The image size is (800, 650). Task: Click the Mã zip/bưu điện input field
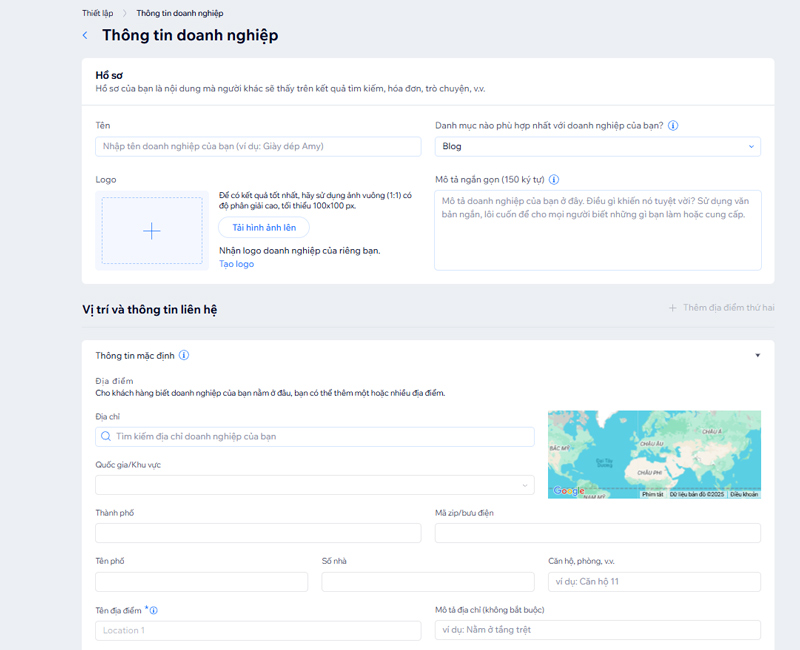tap(597, 533)
